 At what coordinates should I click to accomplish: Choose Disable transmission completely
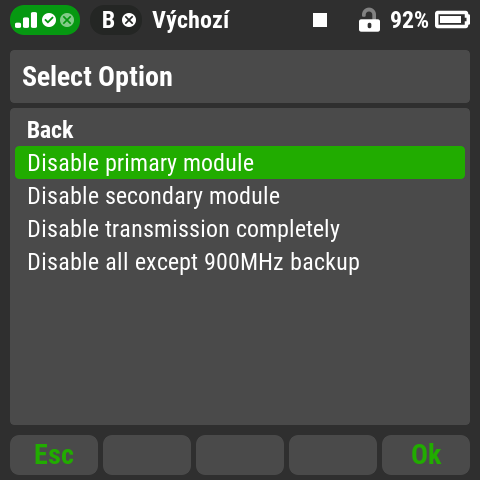(x=240, y=229)
